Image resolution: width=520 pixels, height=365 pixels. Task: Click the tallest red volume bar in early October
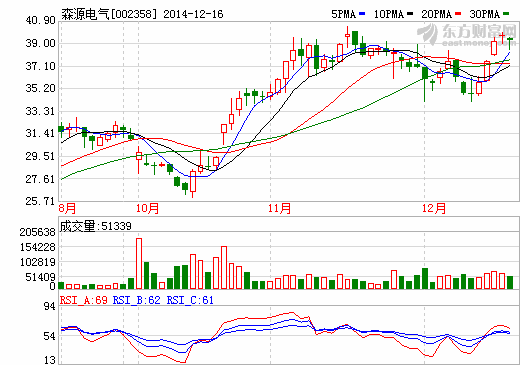[x=139, y=263]
